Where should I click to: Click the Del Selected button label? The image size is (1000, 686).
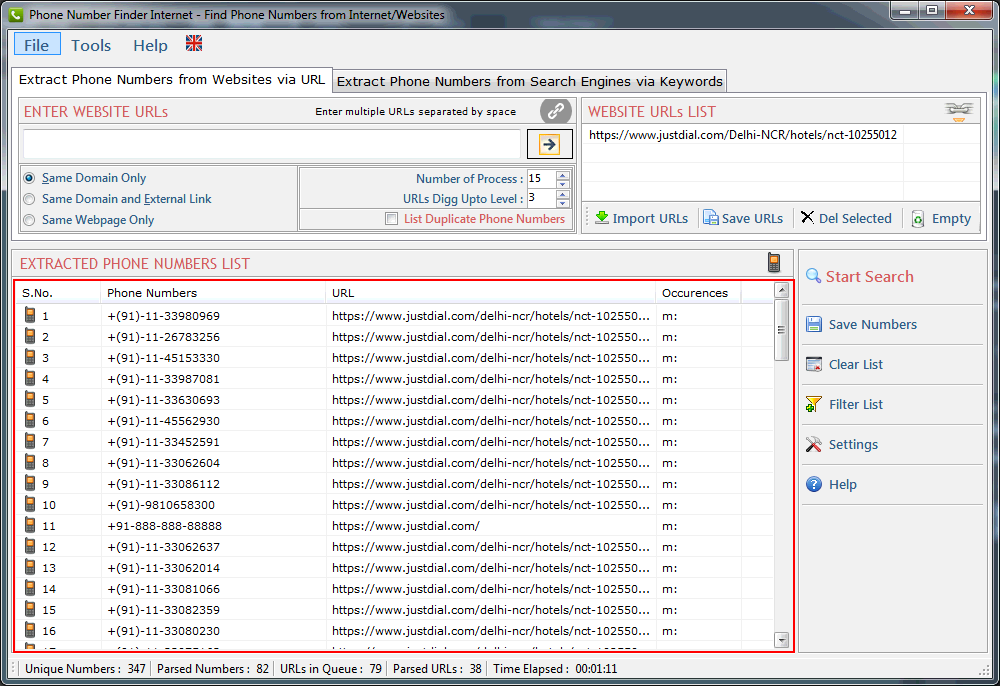point(855,218)
